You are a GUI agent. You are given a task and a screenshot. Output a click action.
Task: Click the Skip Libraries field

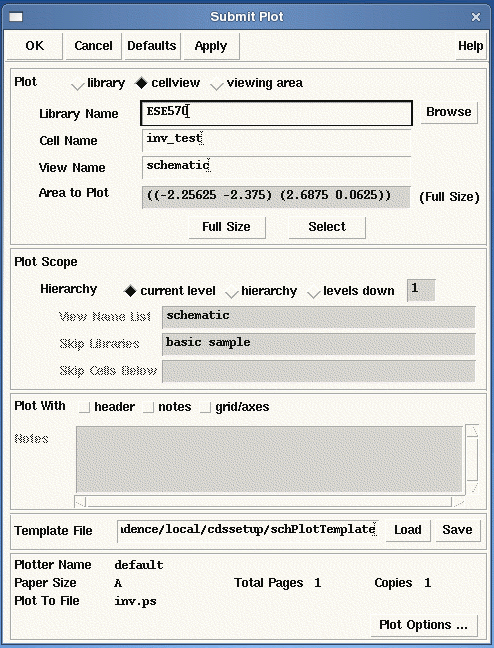(318, 344)
